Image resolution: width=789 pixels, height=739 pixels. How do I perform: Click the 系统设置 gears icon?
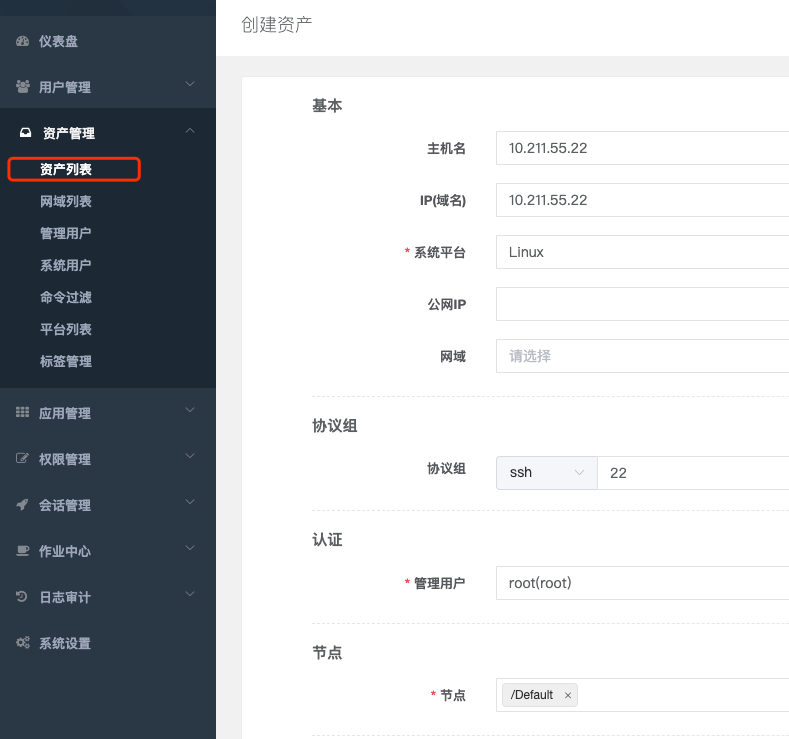click(23, 642)
